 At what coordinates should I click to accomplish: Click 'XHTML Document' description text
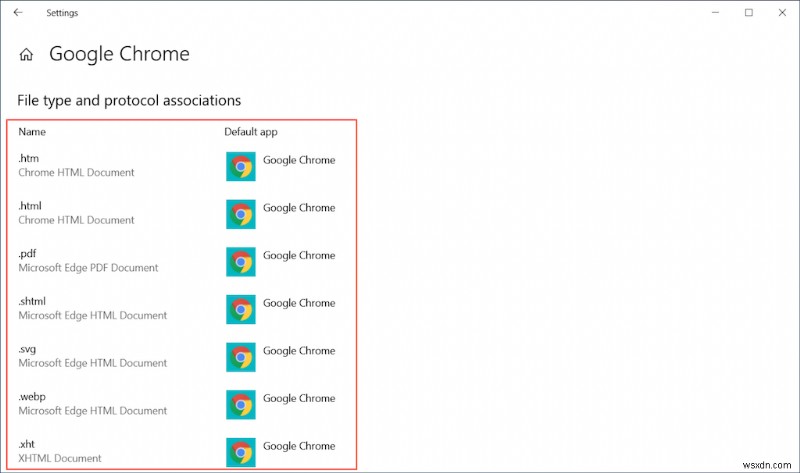tap(60, 458)
